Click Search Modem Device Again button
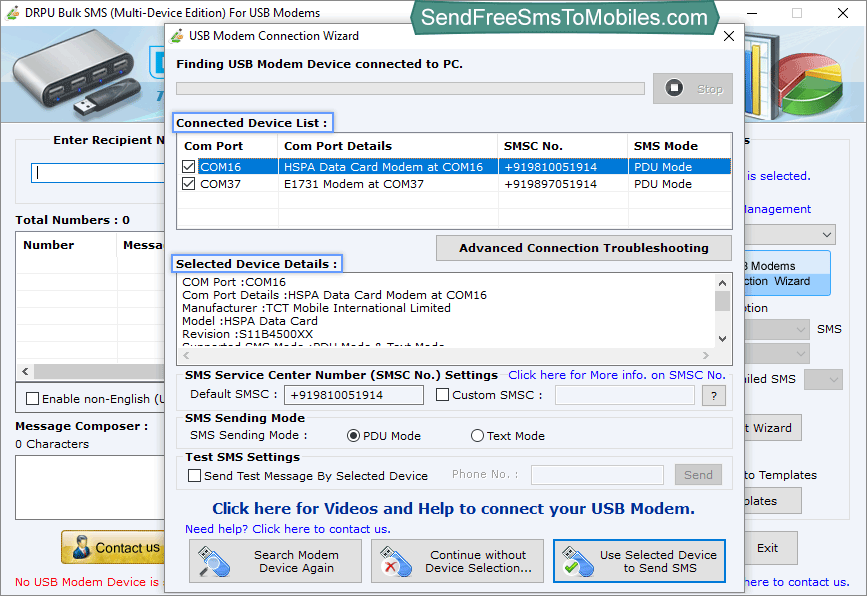The width and height of the screenshot is (867, 596). pyautogui.click(x=275, y=561)
